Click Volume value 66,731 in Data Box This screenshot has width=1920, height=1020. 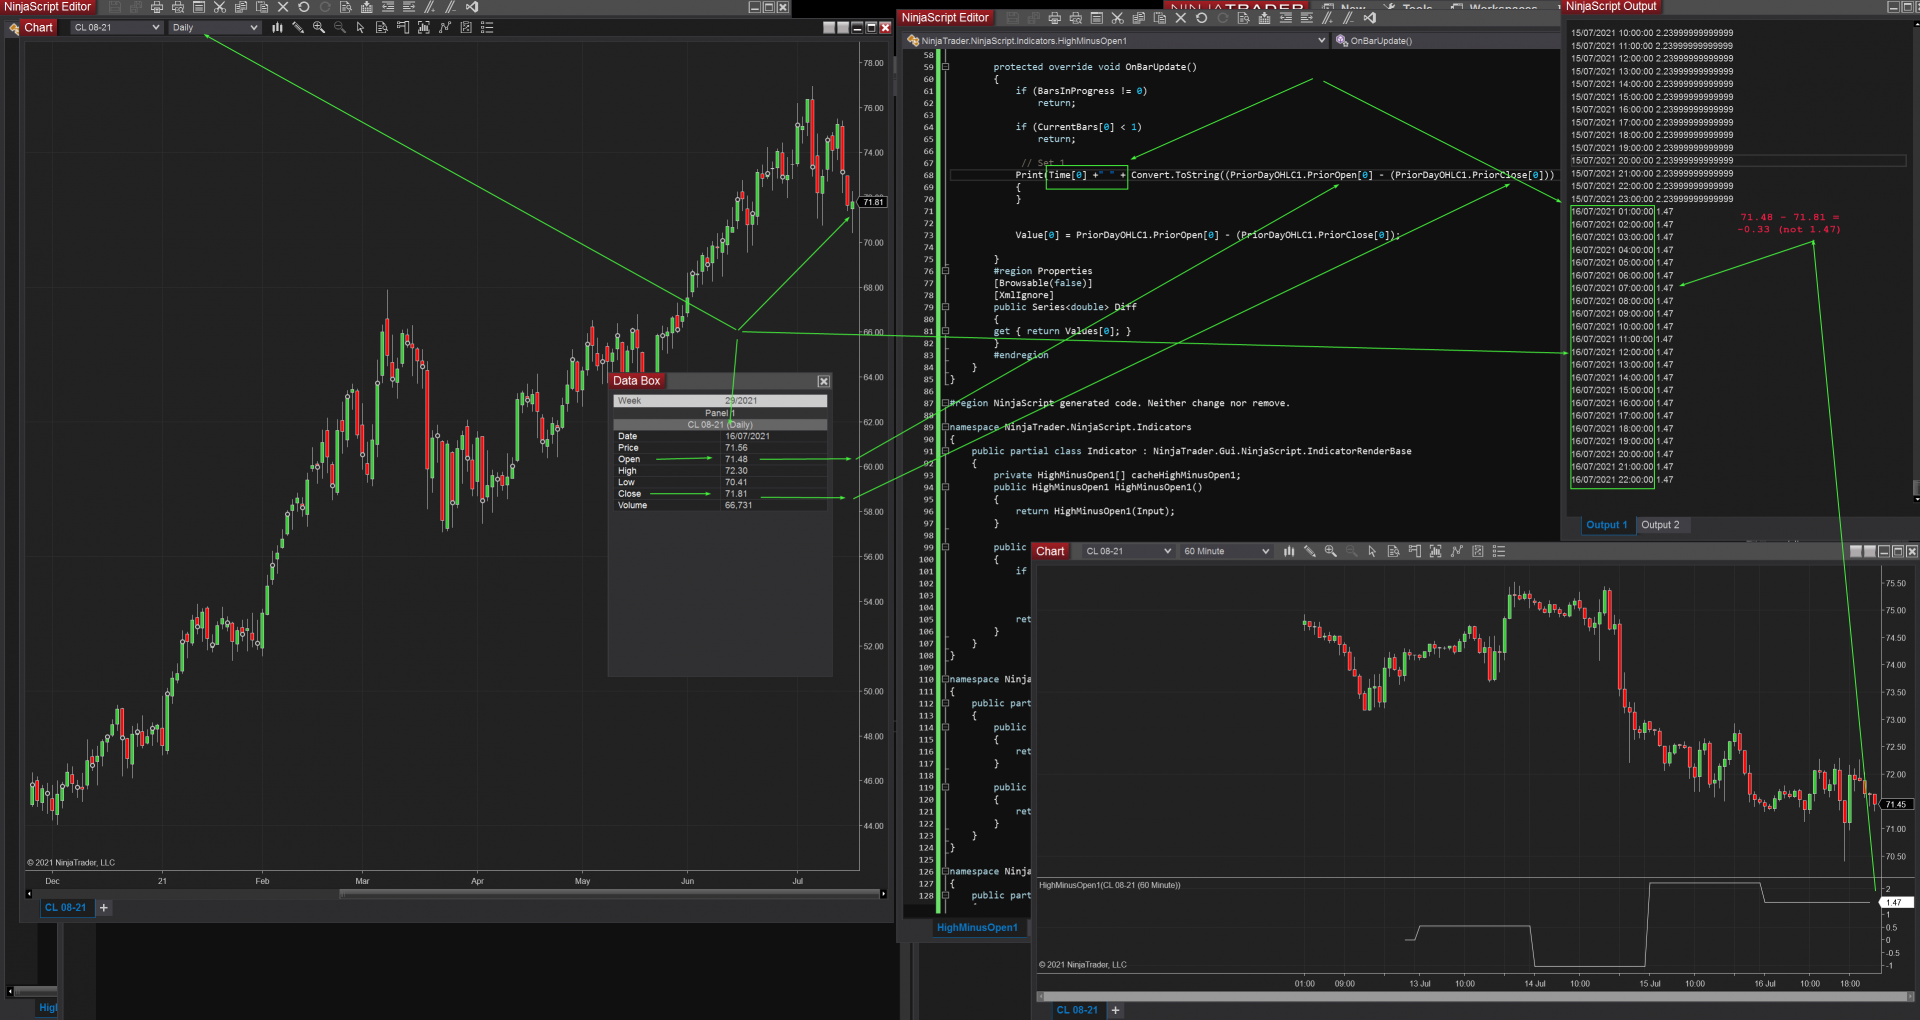pyautogui.click(x=738, y=505)
